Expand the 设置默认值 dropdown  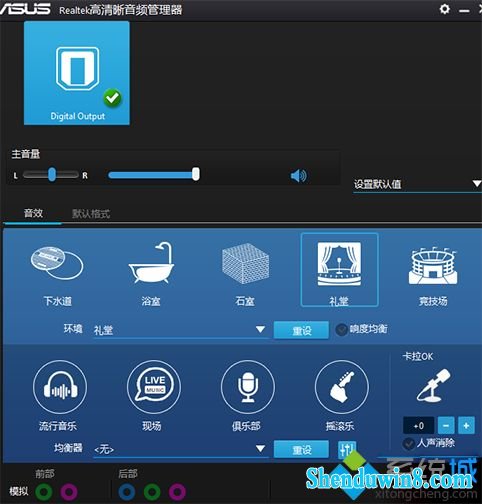point(417,184)
